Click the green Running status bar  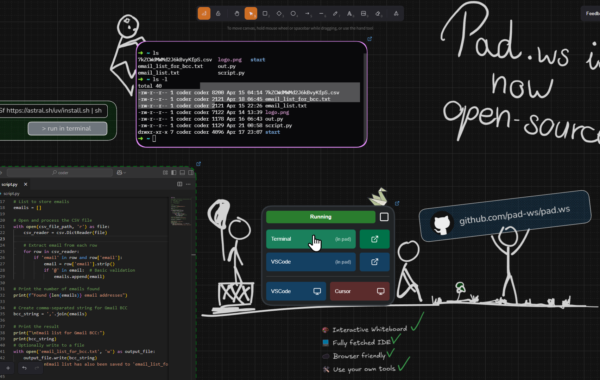click(x=321, y=217)
